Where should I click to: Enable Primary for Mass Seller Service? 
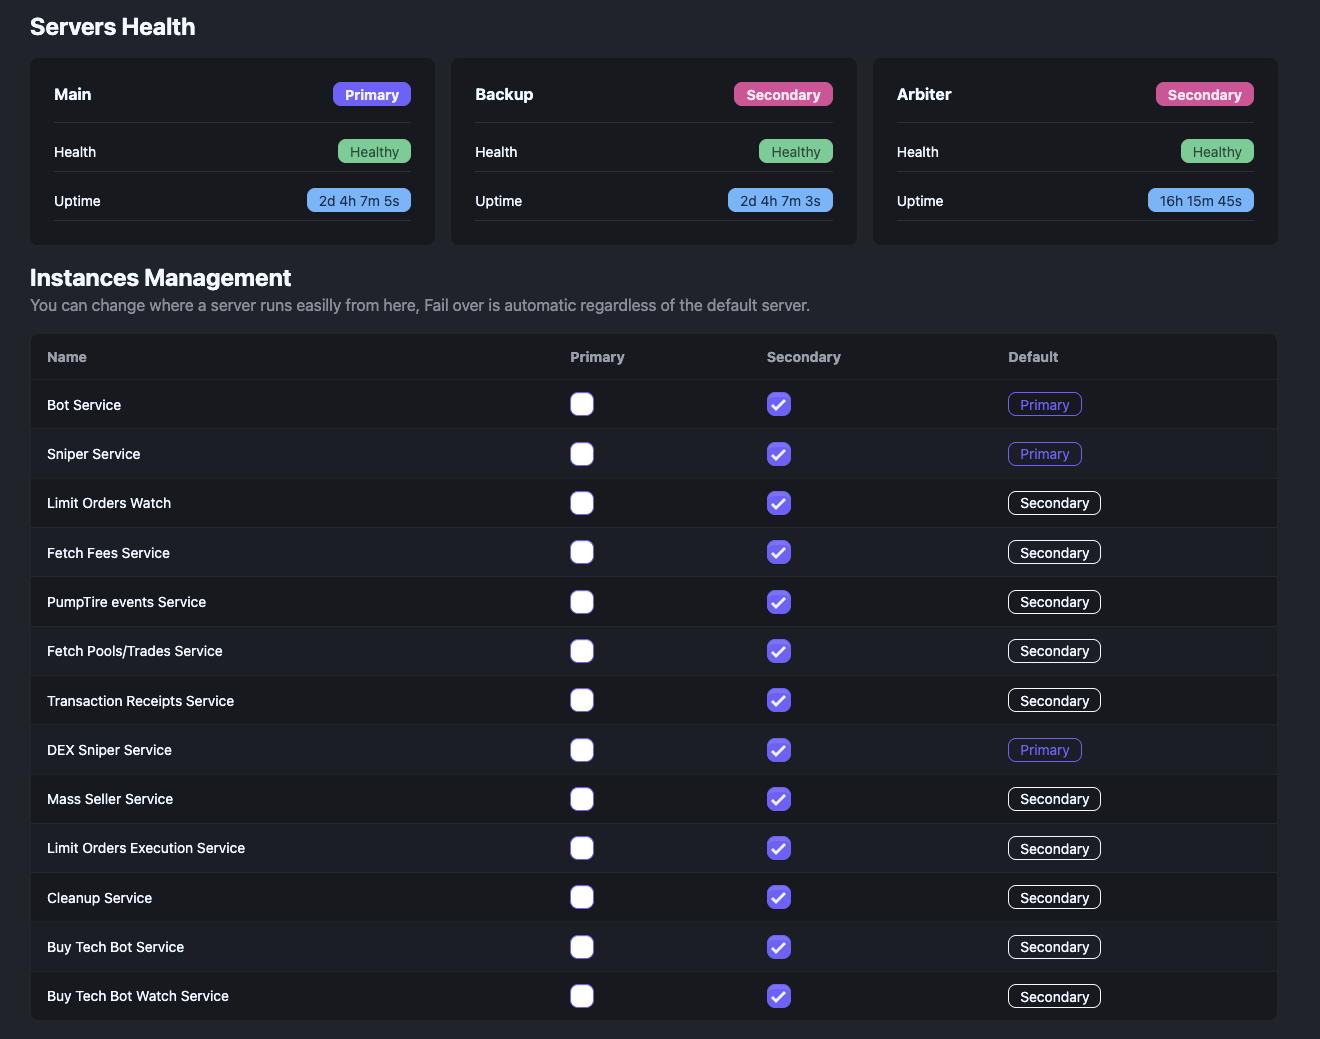[x=582, y=799]
